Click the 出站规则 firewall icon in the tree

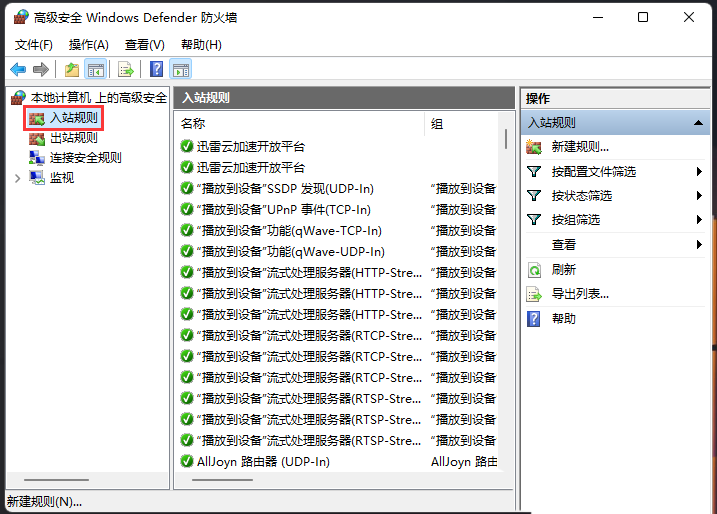tap(37, 138)
